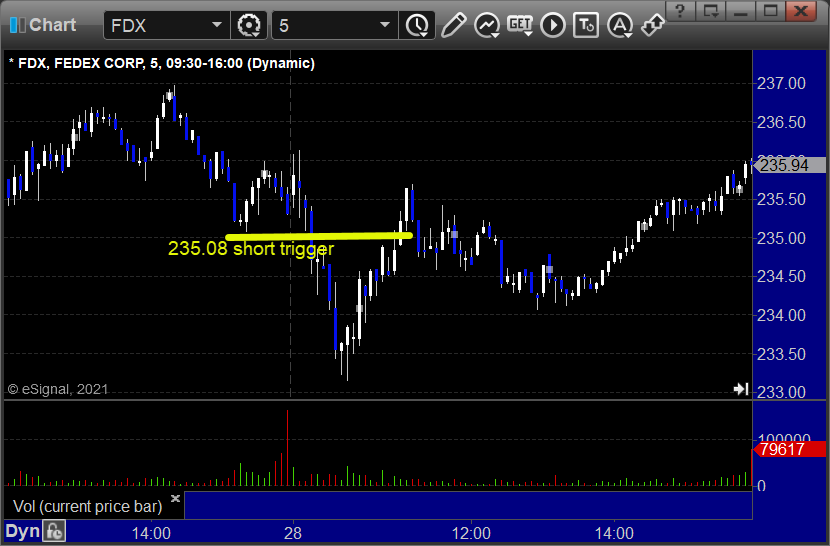The image size is (830, 546).
Task: Open the alerts 'A' circle icon
Action: point(619,25)
